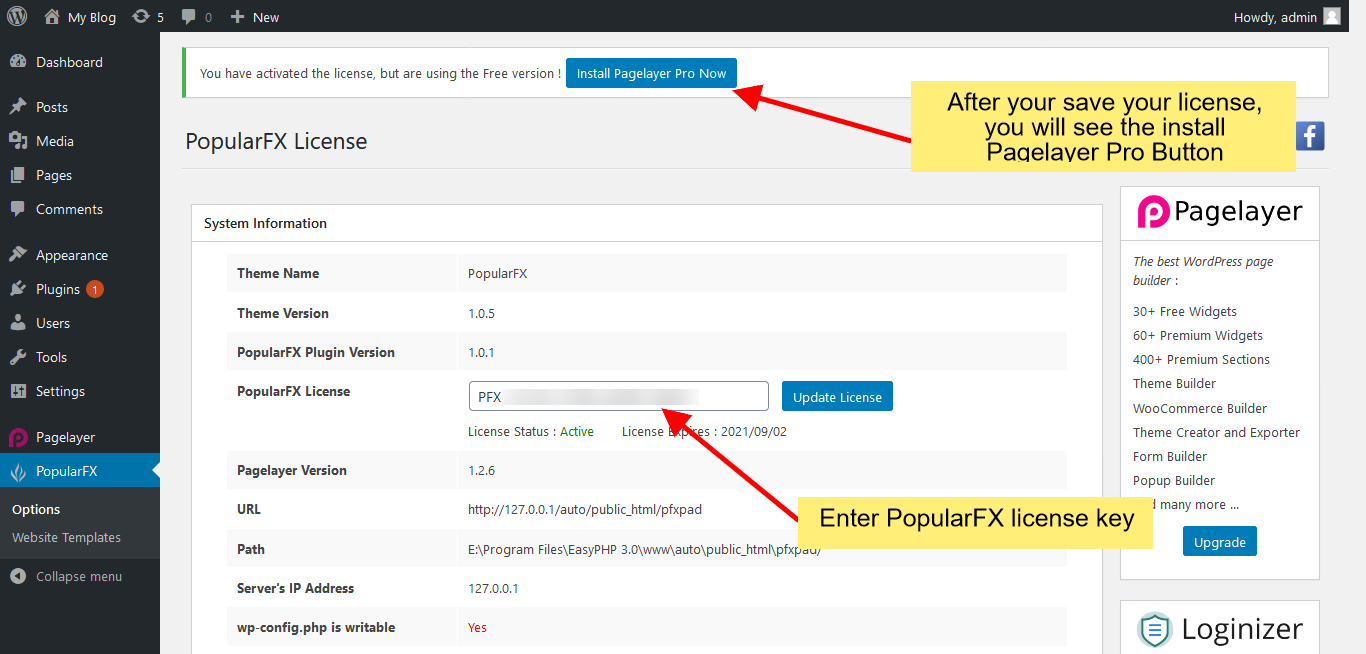The height and width of the screenshot is (654, 1366).
Task: Click the Plugins plug icon
Action: [x=18, y=289]
